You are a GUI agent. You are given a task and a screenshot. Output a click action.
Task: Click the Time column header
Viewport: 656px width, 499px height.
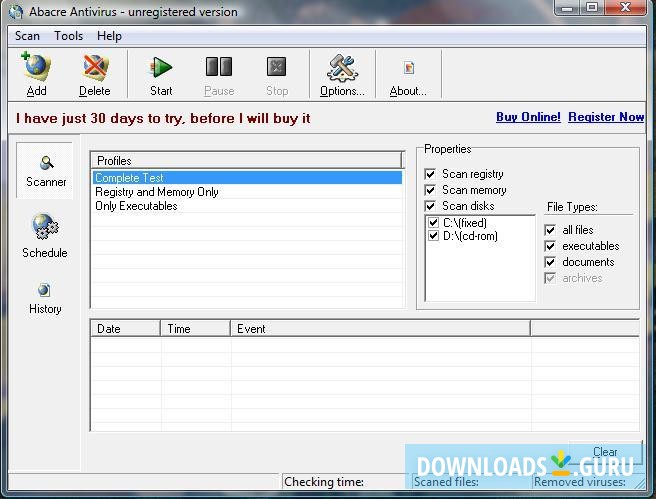195,329
